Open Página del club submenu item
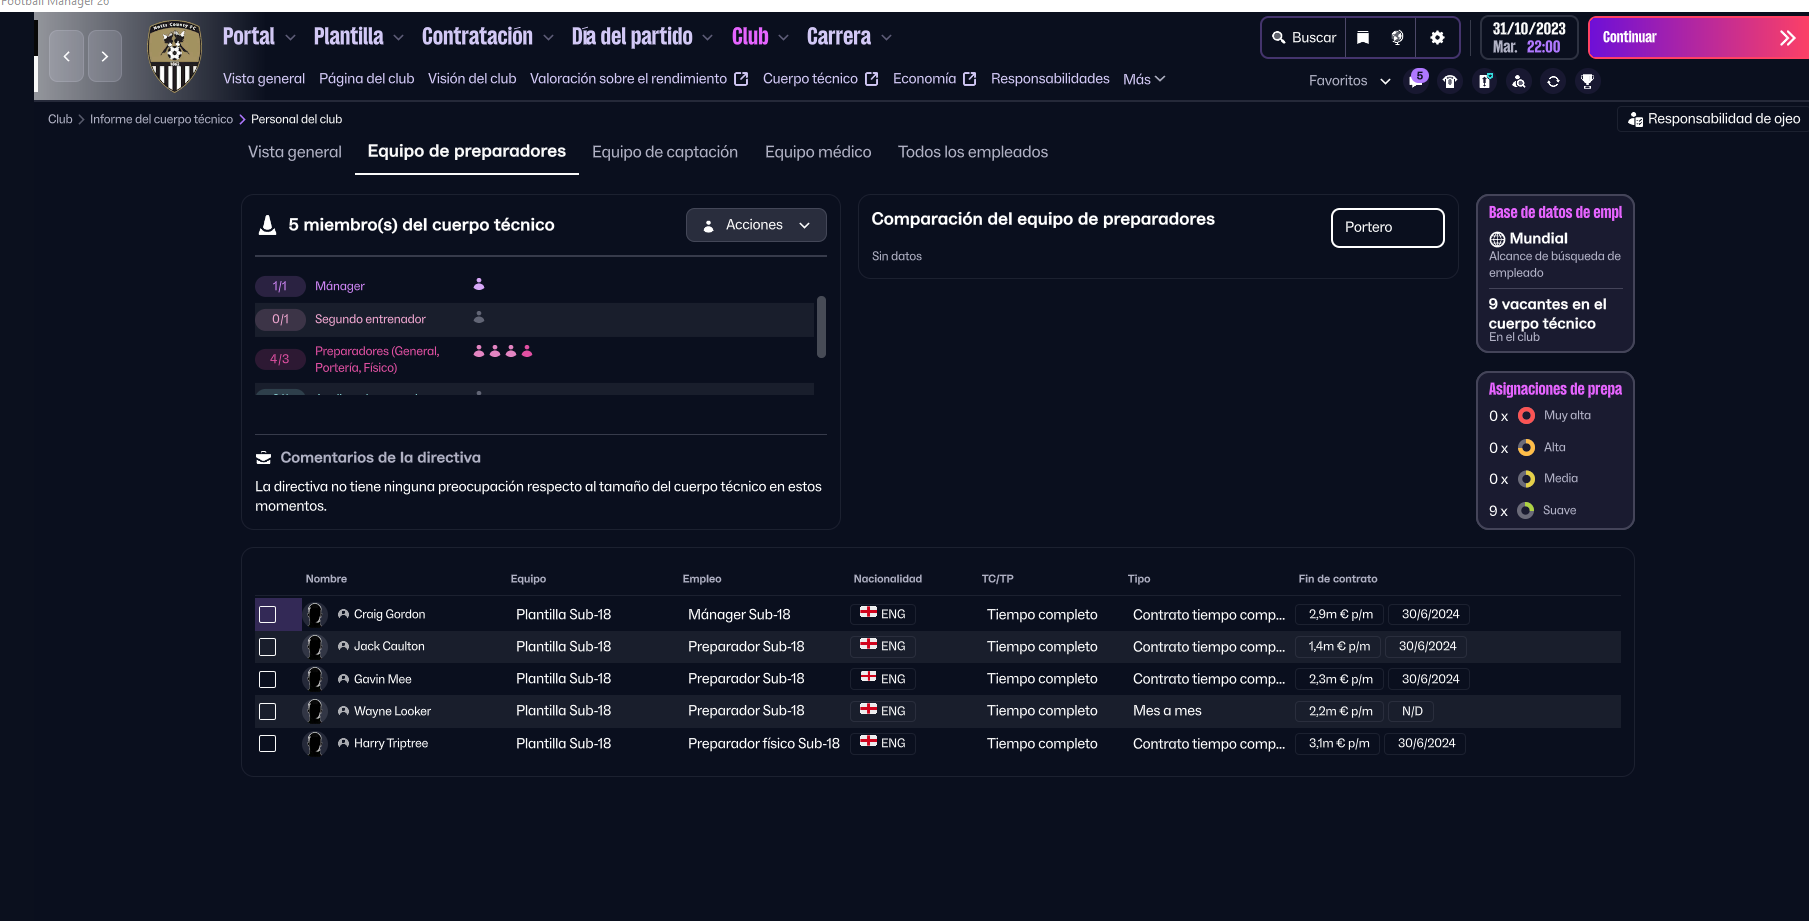 coord(366,79)
